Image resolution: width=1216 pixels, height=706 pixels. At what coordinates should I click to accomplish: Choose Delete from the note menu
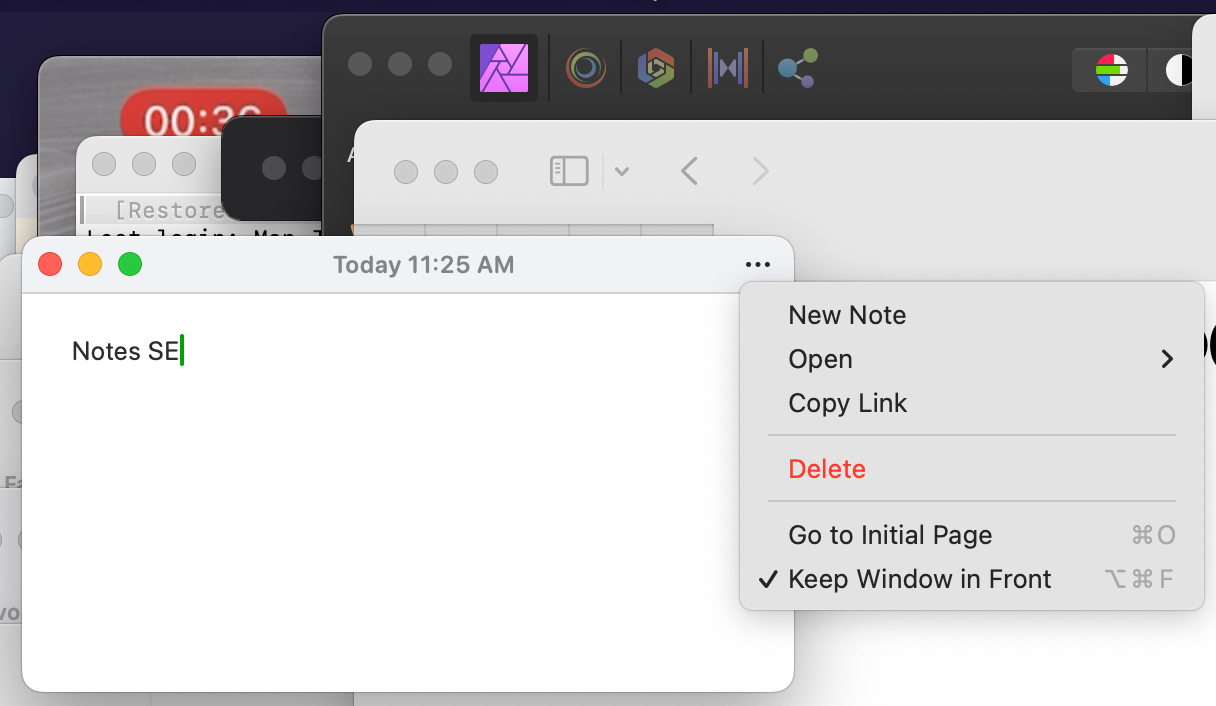(x=972, y=469)
